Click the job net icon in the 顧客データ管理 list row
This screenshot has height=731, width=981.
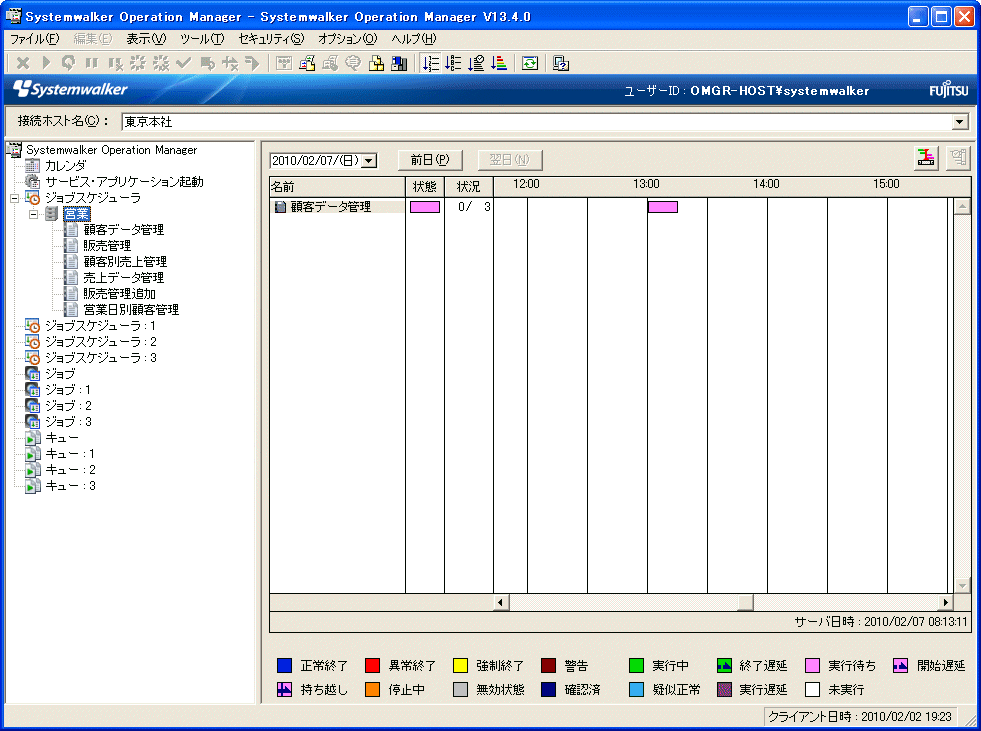280,207
